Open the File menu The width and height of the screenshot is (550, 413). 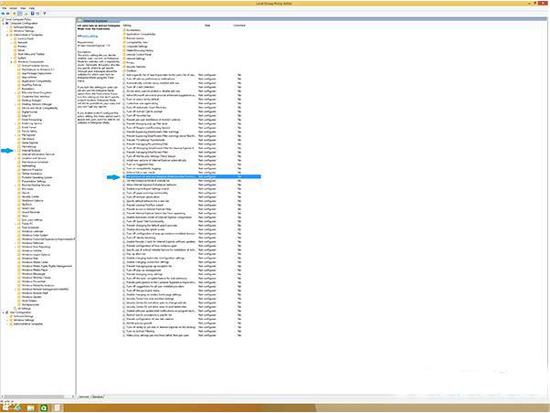4,8
